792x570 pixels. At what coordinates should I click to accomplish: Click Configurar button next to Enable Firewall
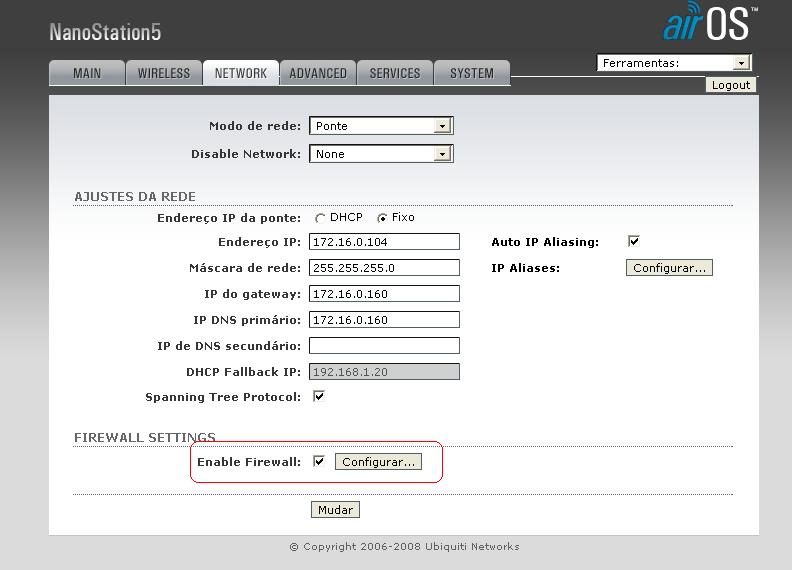point(378,462)
